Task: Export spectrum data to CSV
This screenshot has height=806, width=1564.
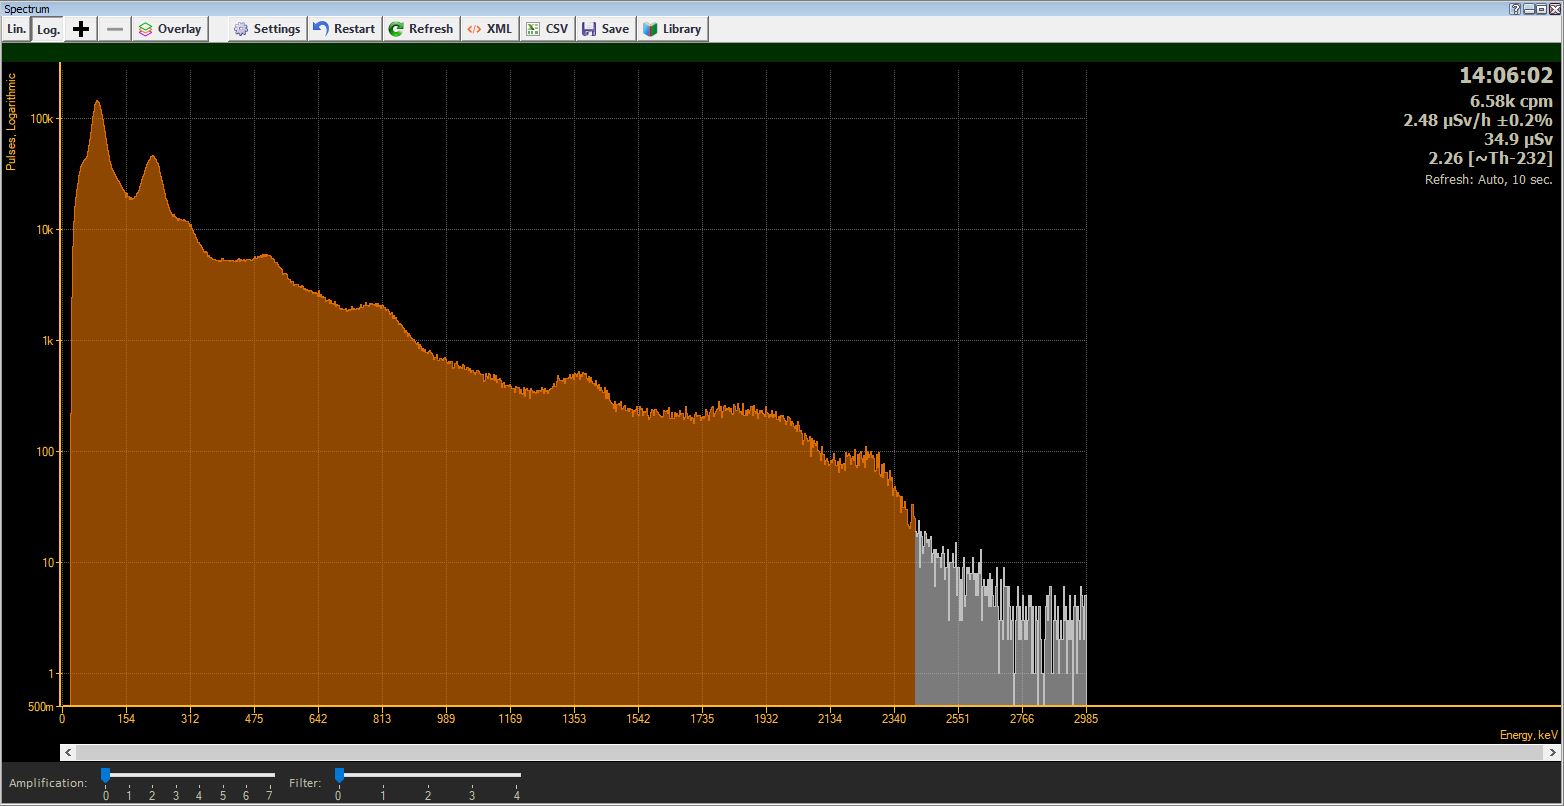Action: tap(547, 29)
